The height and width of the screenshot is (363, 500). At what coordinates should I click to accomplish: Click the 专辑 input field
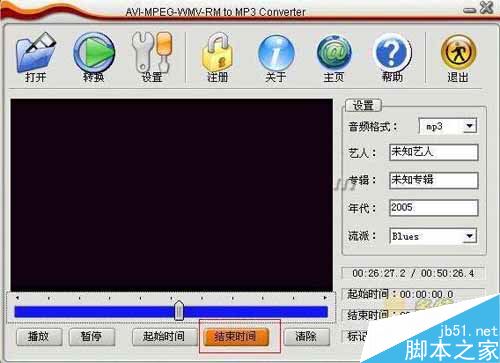coord(434,180)
